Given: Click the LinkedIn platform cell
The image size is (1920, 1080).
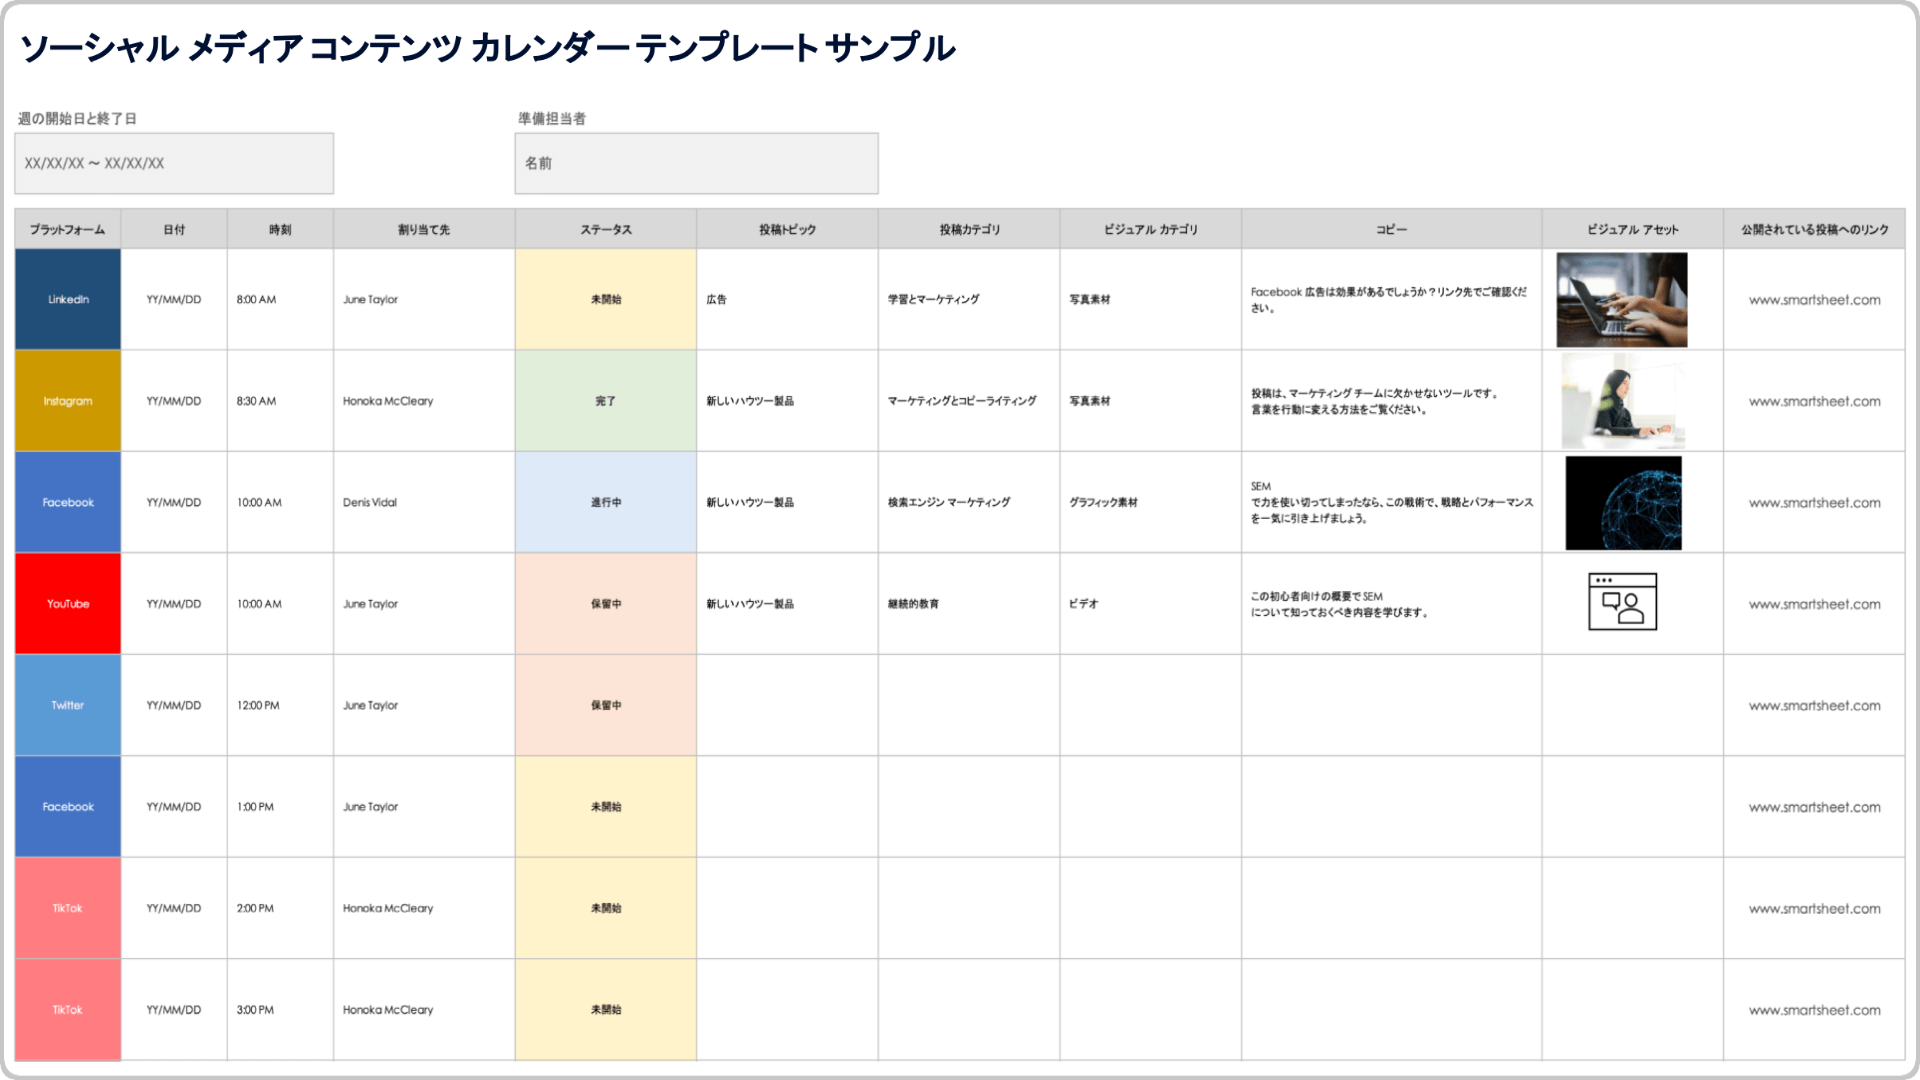Looking at the screenshot, I should click(x=68, y=299).
